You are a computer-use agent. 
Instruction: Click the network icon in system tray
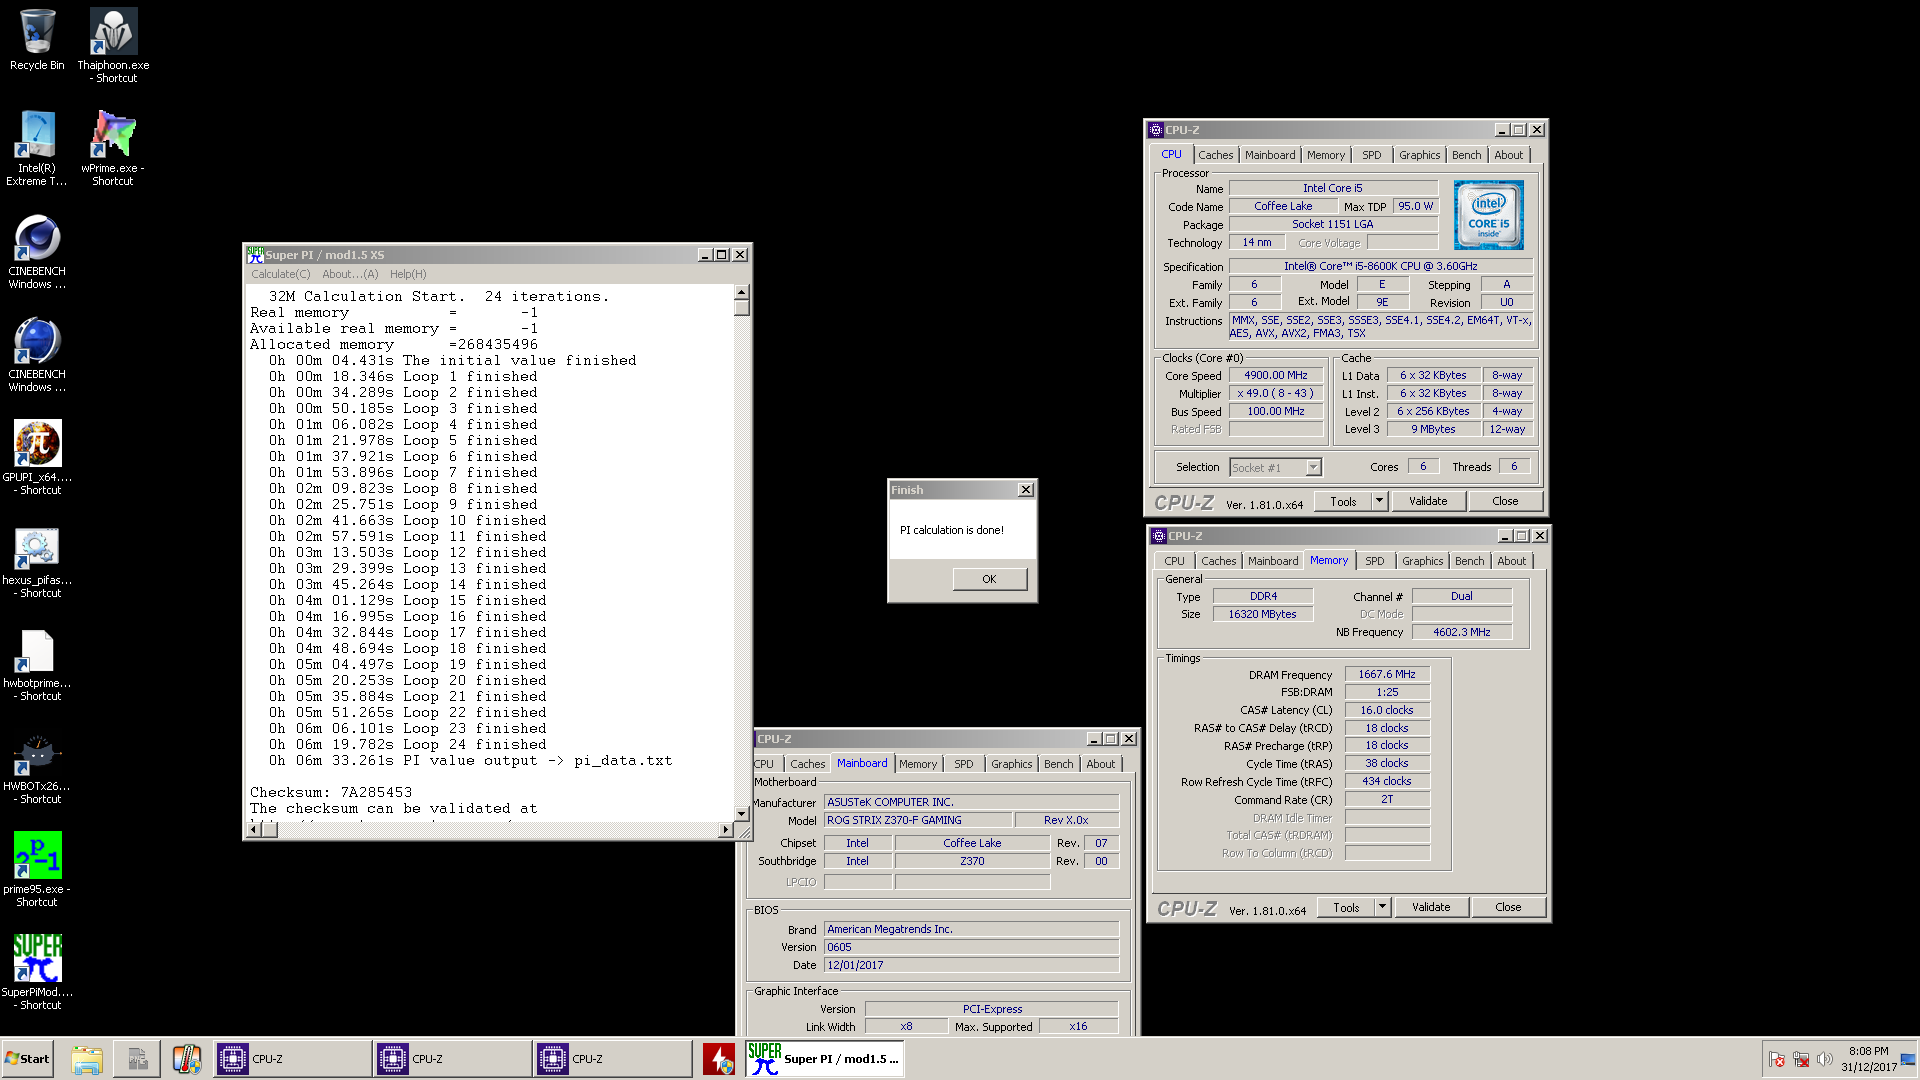[1801, 1059]
